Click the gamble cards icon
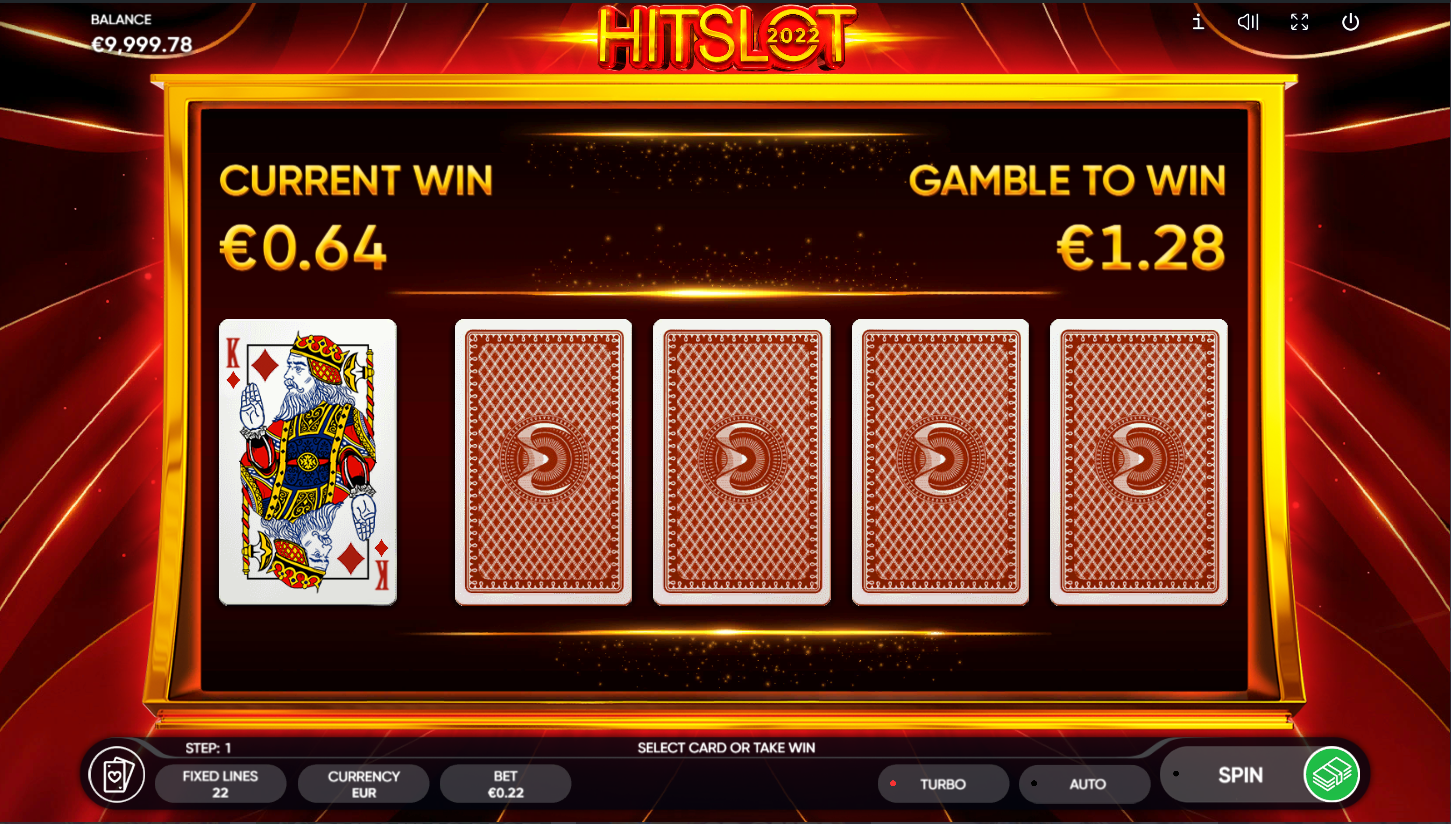 tap(116, 775)
